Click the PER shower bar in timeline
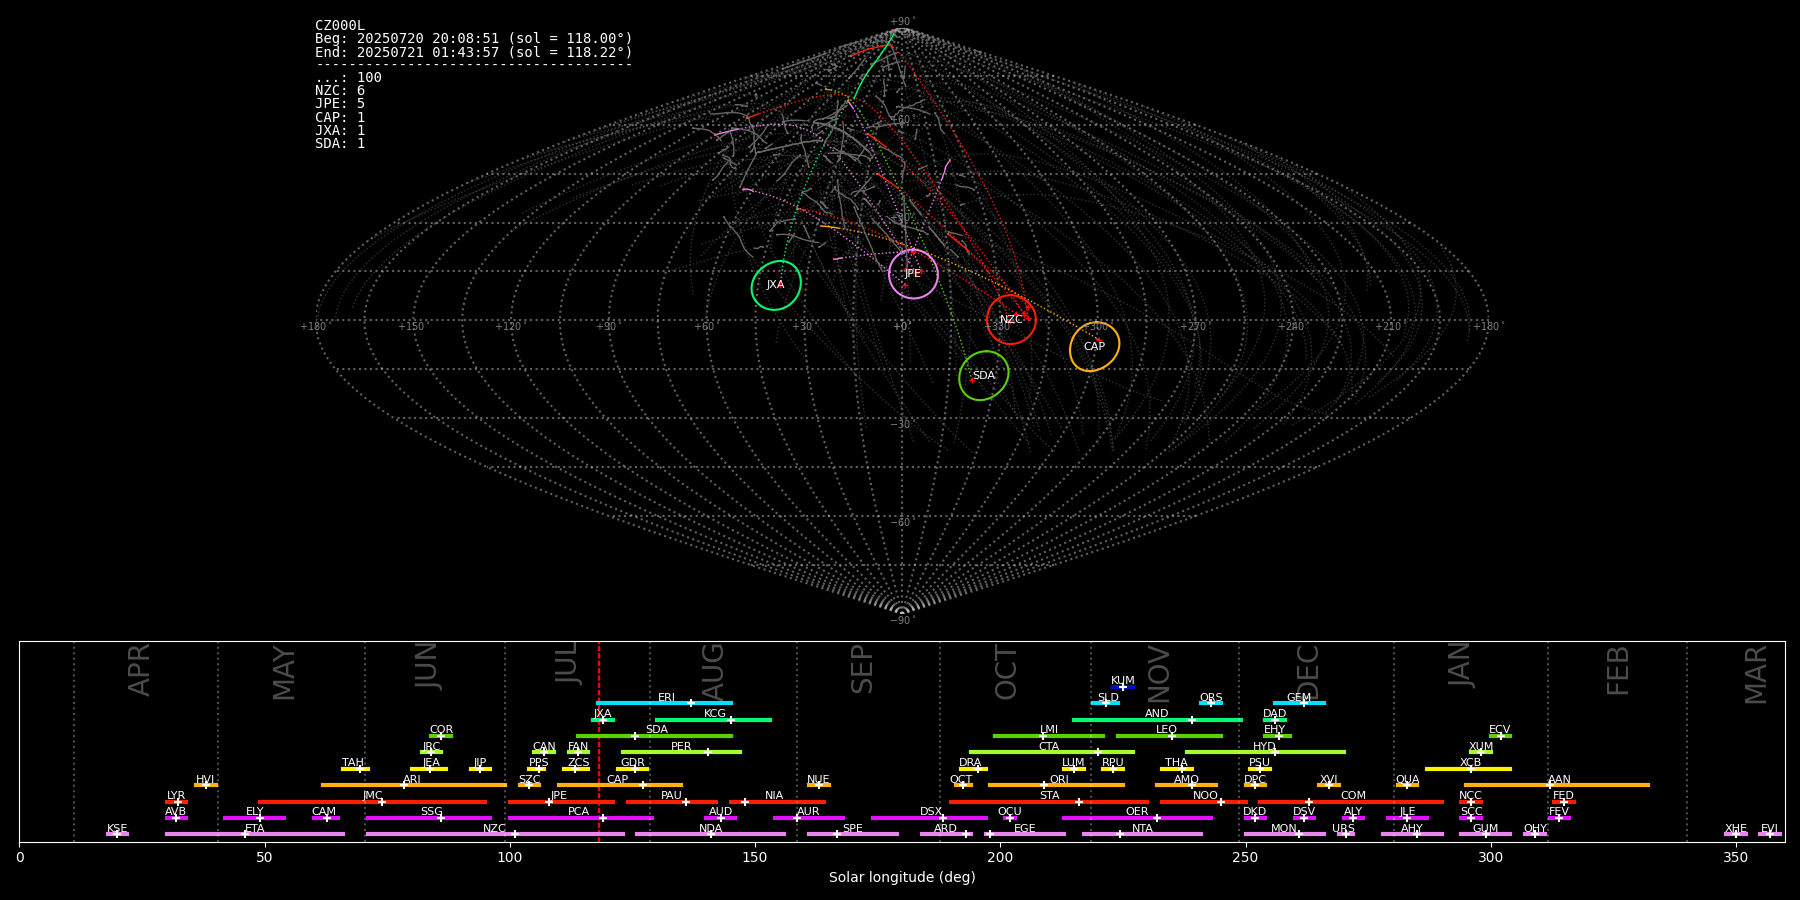1800x900 pixels. (x=681, y=752)
